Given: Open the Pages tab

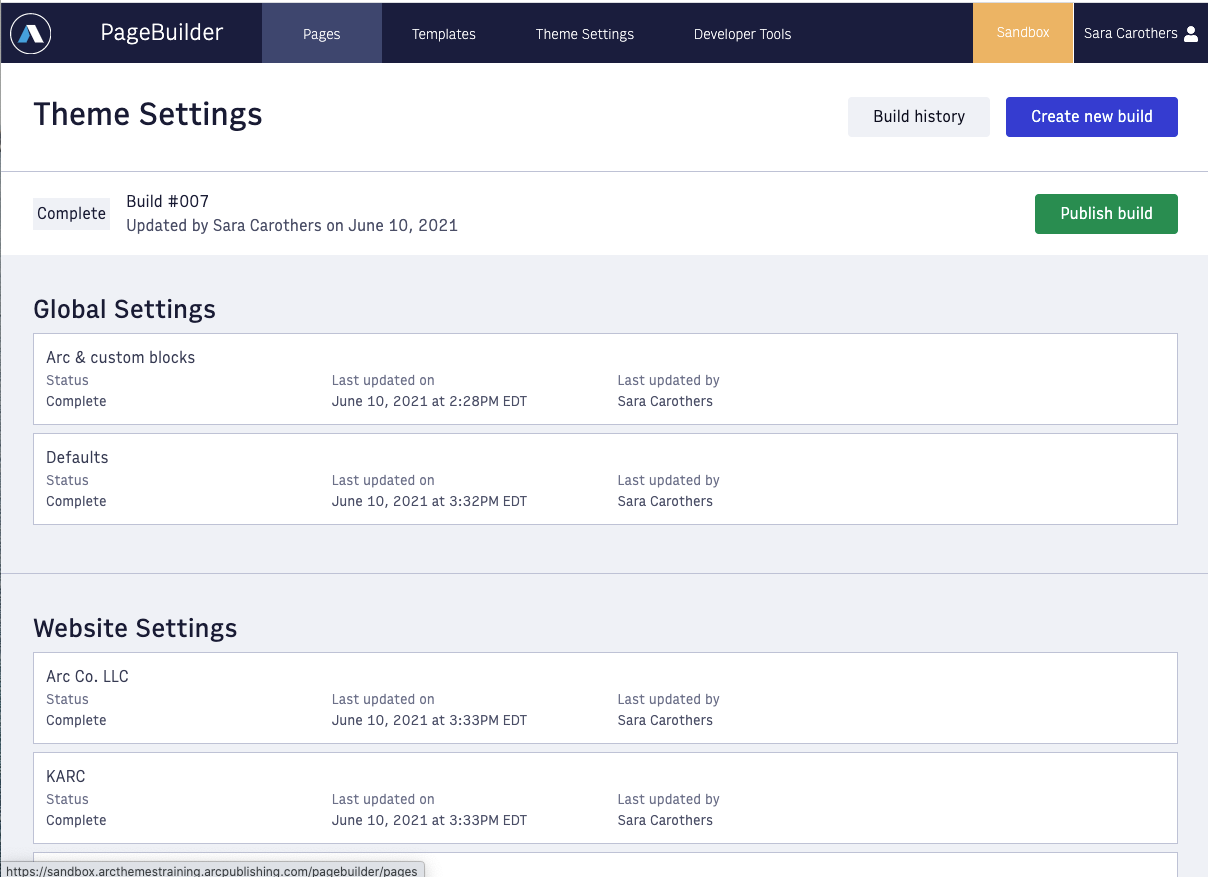Looking at the screenshot, I should tap(322, 33).
